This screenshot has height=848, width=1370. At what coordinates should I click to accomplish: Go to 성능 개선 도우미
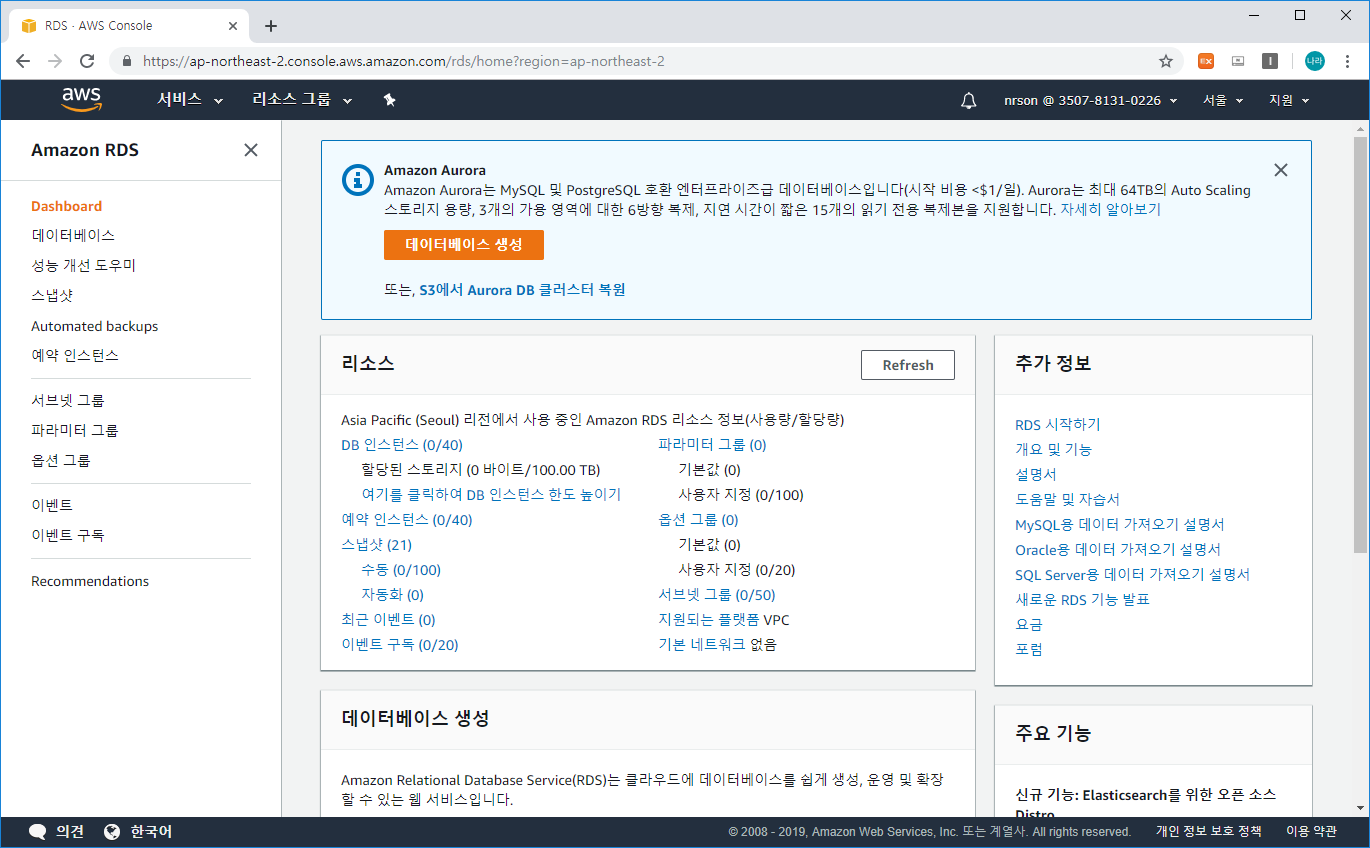pos(83,265)
